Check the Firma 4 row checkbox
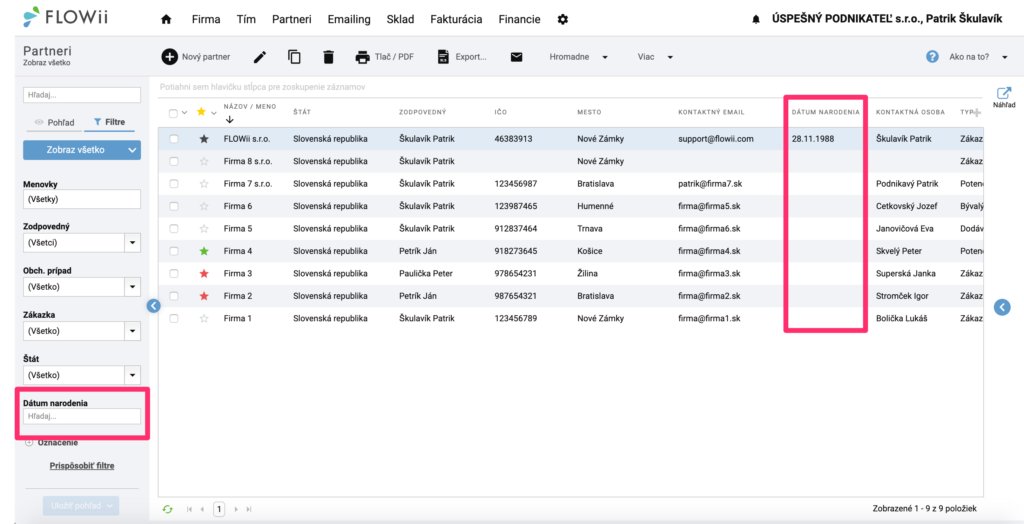Screen dimensions: 1024x524 tap(174, 251)
